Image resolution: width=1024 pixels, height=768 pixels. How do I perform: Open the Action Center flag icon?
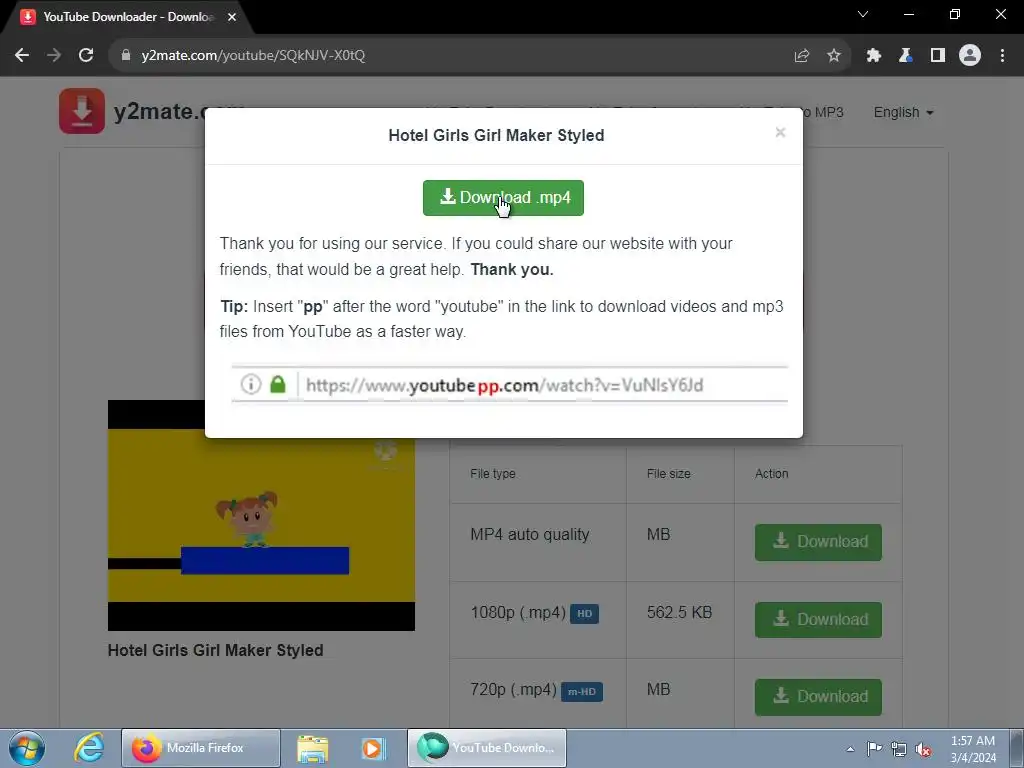coord(874,749)
